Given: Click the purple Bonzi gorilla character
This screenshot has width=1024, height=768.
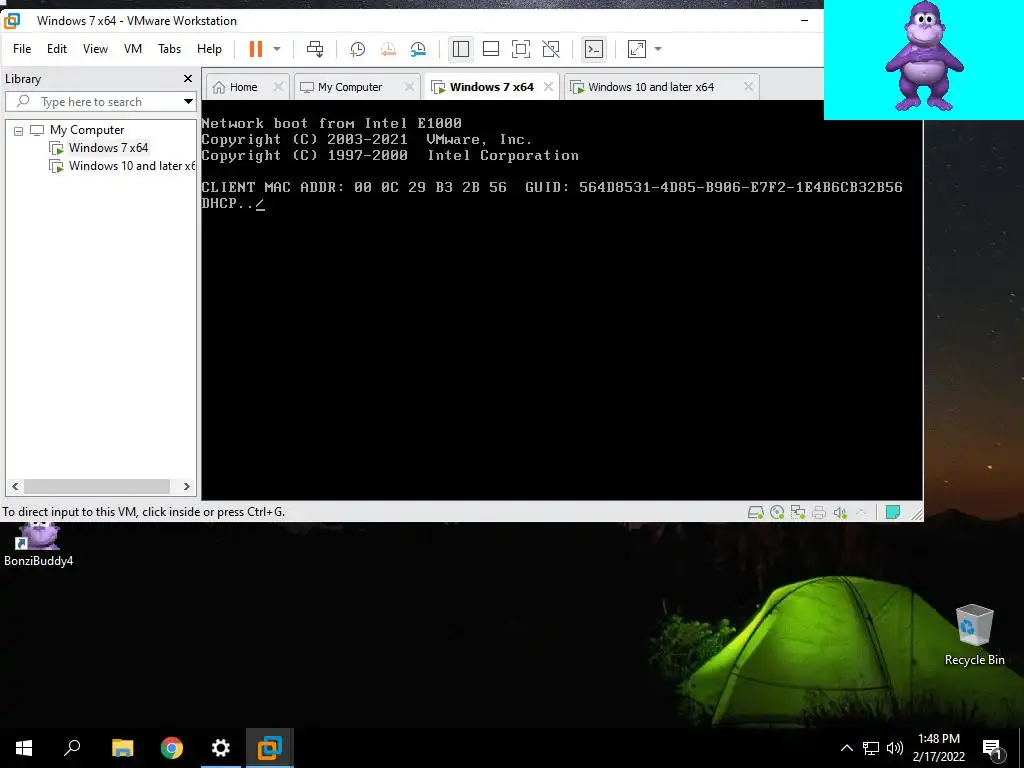Looking at the screenshot, I should tap(924, 56).
